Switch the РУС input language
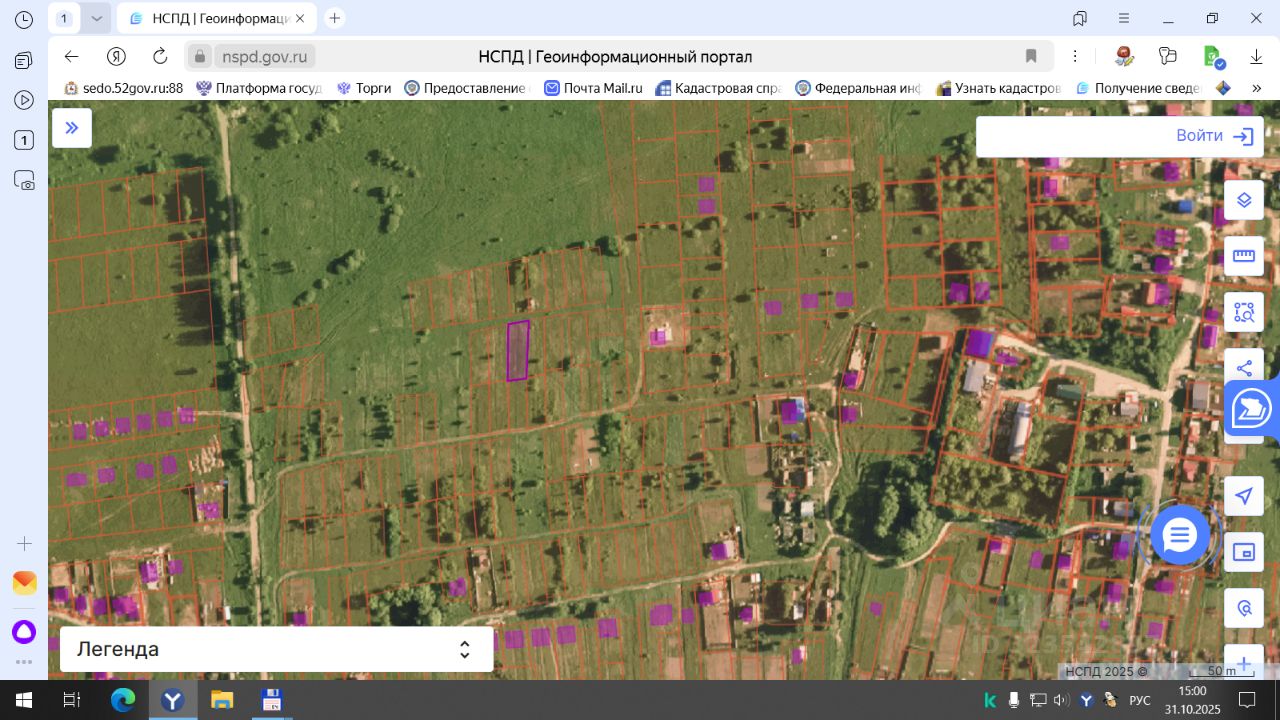1280x720 pixels. 1140,700
